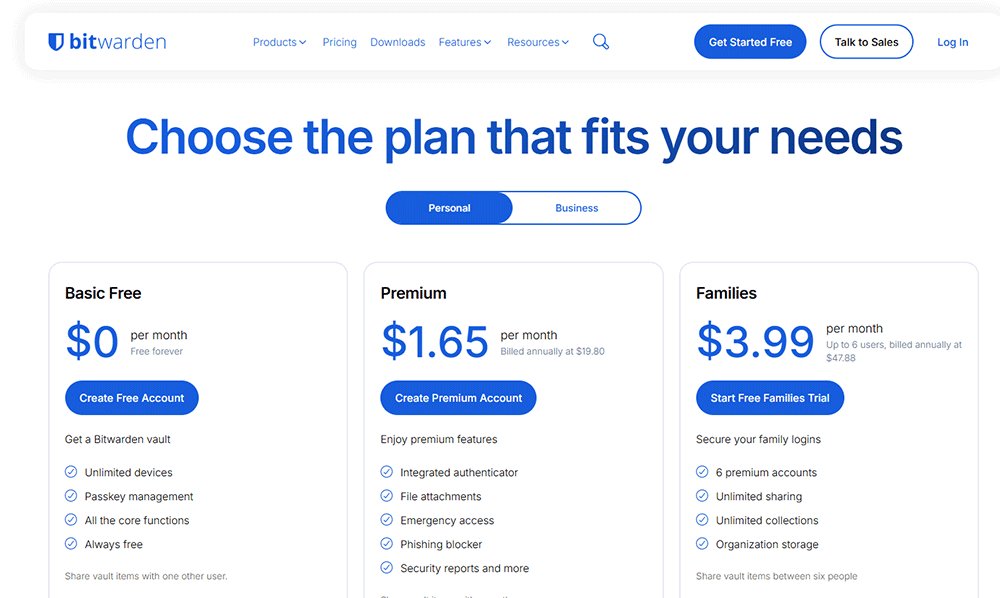The image size is (1000, 598).
Task: Switch to the Business plan toggle
Action: click(576, 208)
